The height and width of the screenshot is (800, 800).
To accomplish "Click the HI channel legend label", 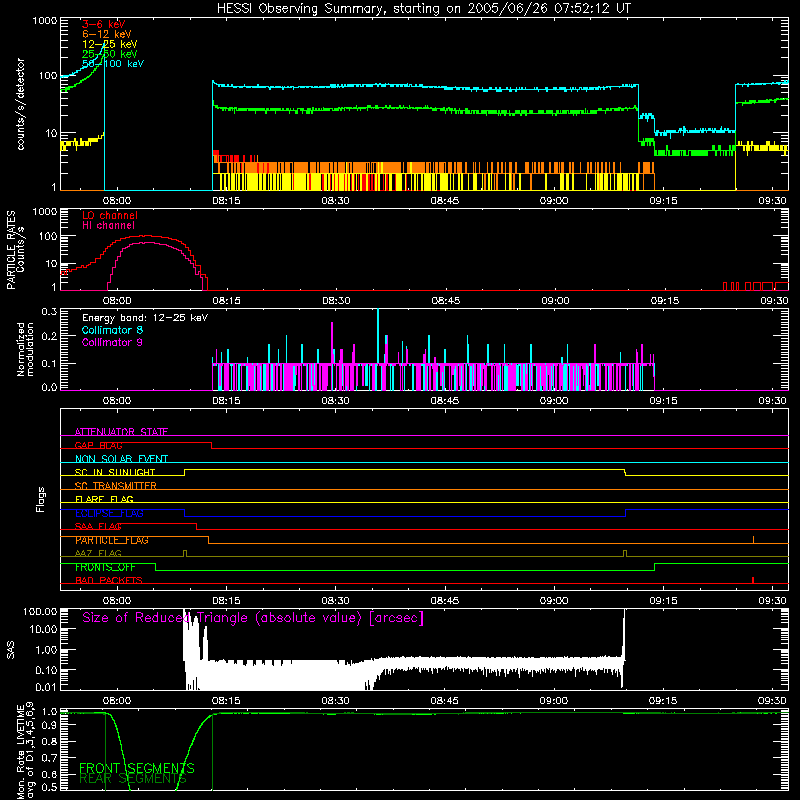I will click(109, 226).
